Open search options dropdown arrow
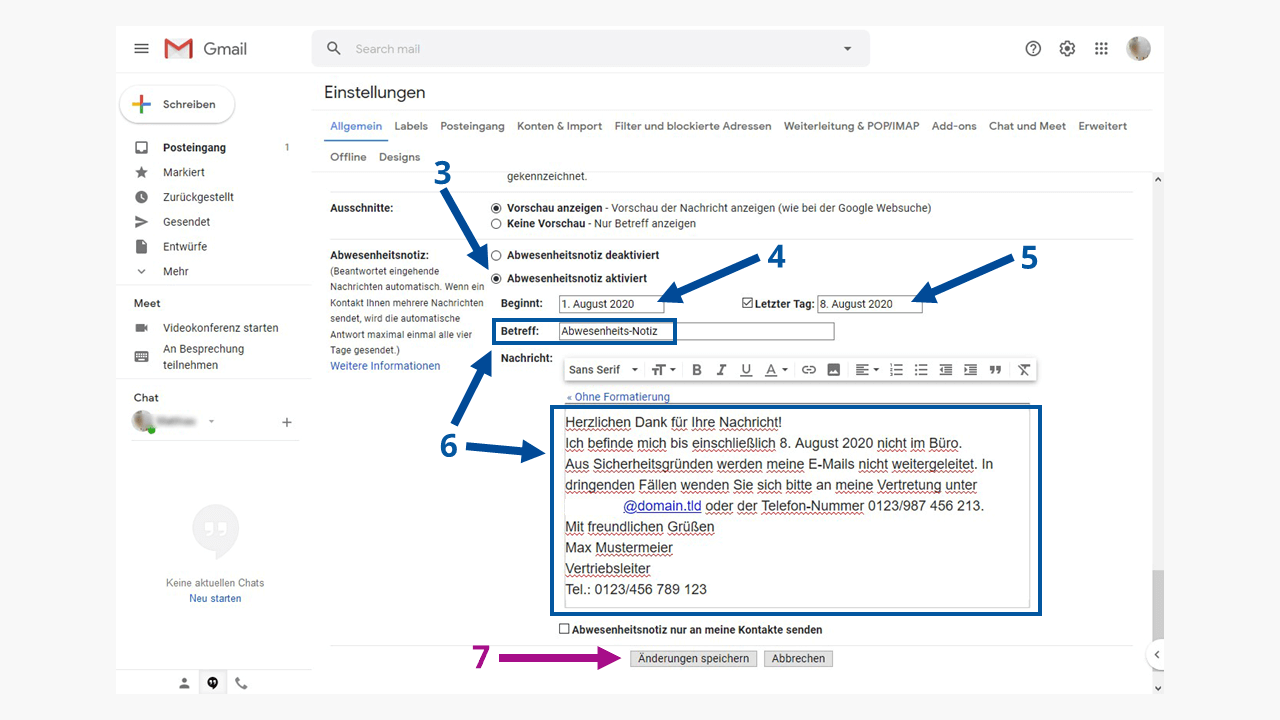1280x720 pixels. point(848,49)
